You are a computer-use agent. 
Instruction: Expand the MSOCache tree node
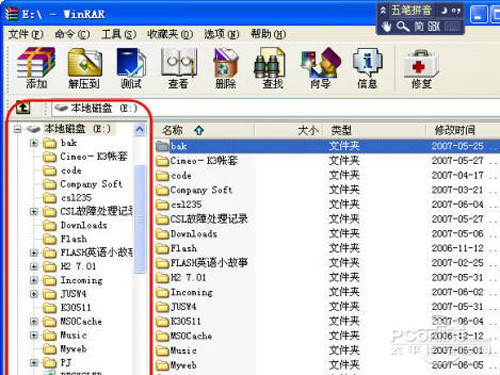click(34, 321)
